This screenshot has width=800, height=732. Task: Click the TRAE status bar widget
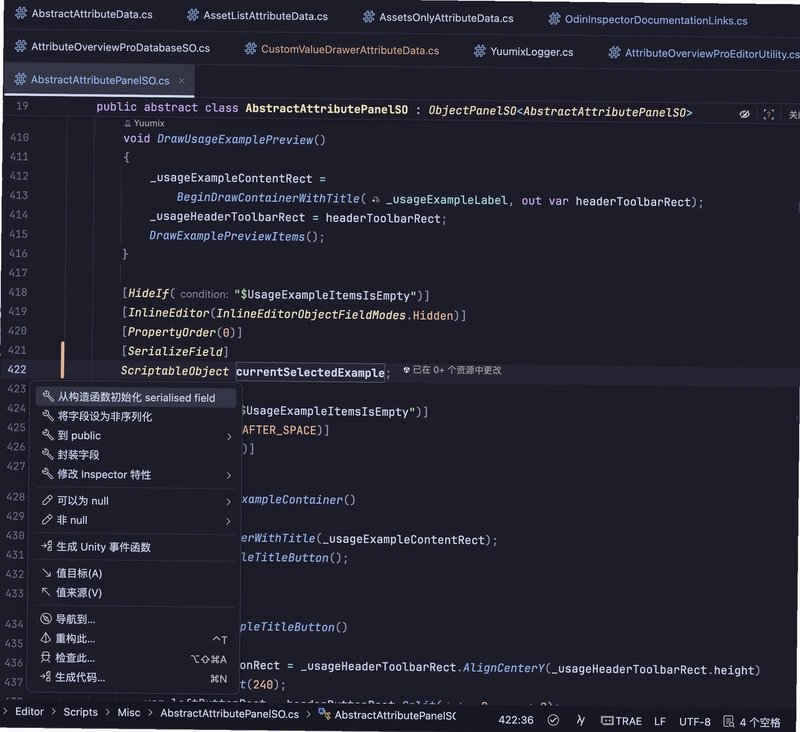click(621, 721)
